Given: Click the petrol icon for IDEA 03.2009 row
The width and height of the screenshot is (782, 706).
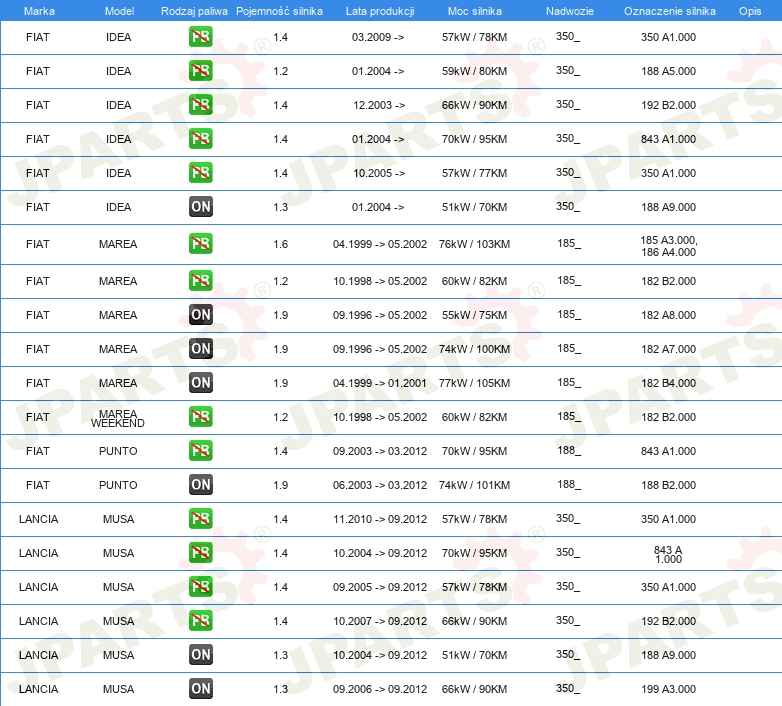Looking at the screenshot, I should (200, 36).
